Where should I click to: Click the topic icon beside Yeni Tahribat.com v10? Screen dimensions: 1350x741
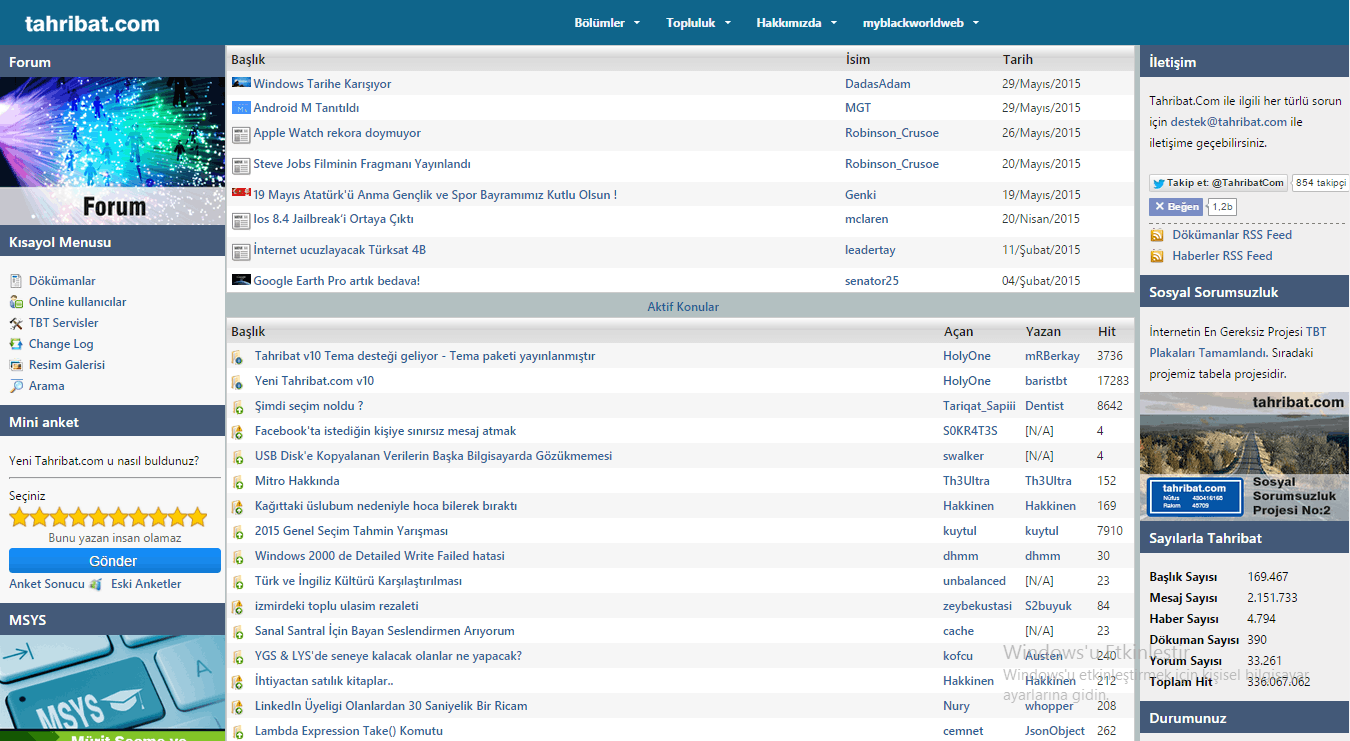(x=238, y=382)
